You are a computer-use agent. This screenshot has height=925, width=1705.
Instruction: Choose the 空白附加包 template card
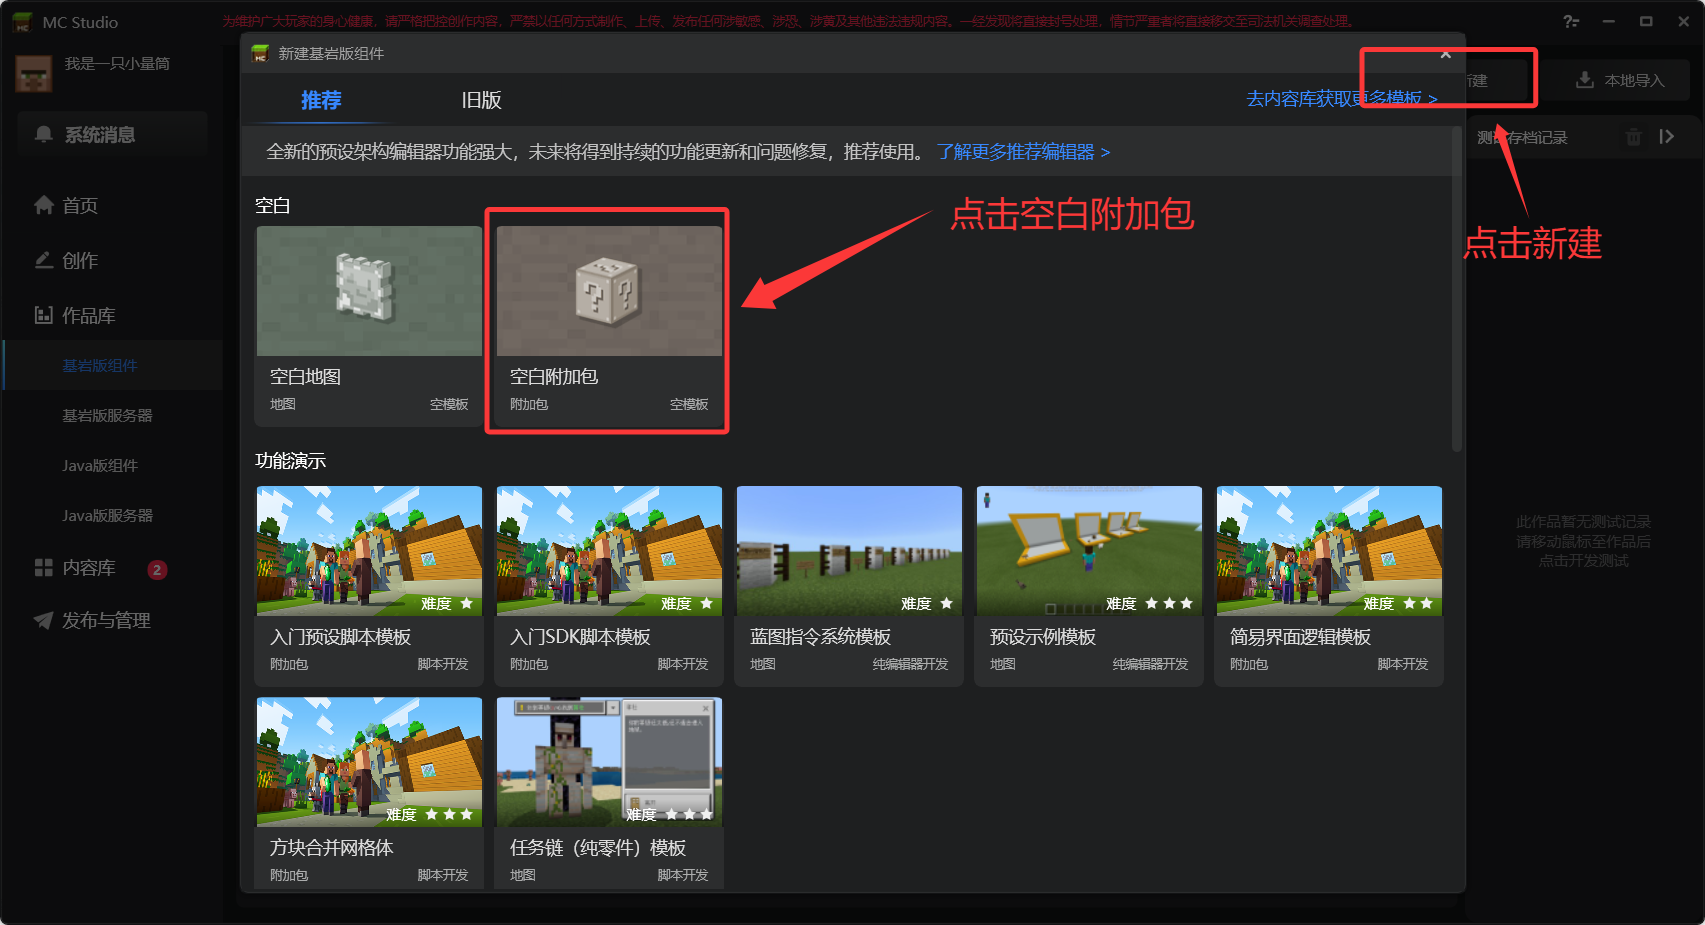(609, 326)
